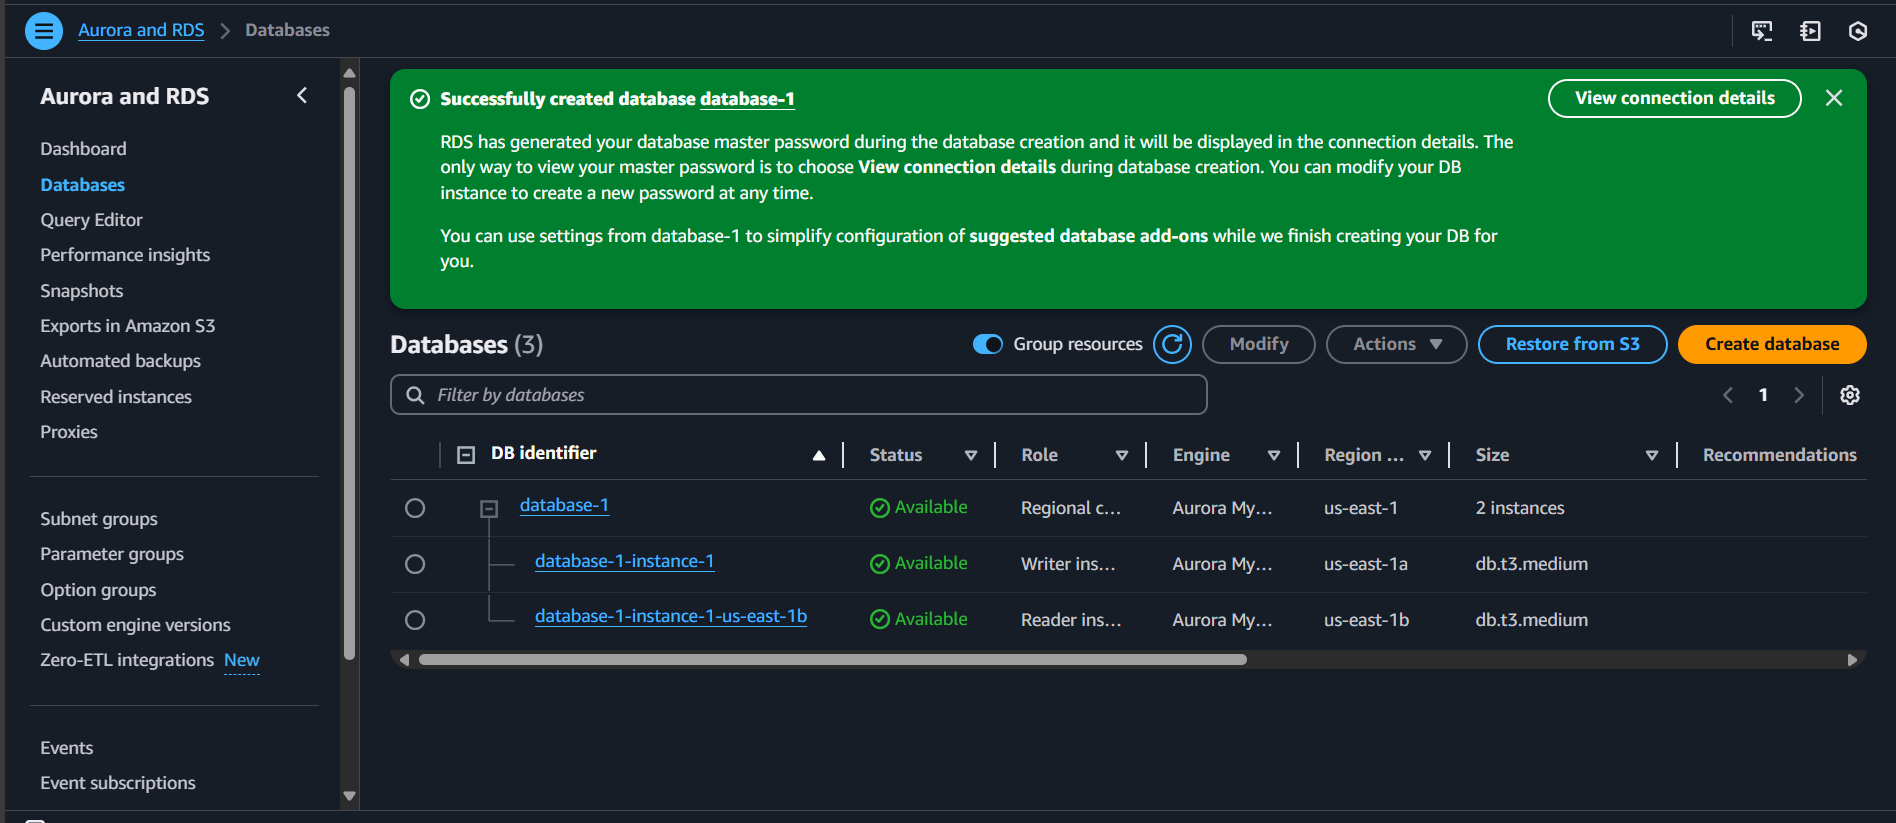Sort the table by Engine column
The image size is (1896, 823).
(x=1273, y=455)
